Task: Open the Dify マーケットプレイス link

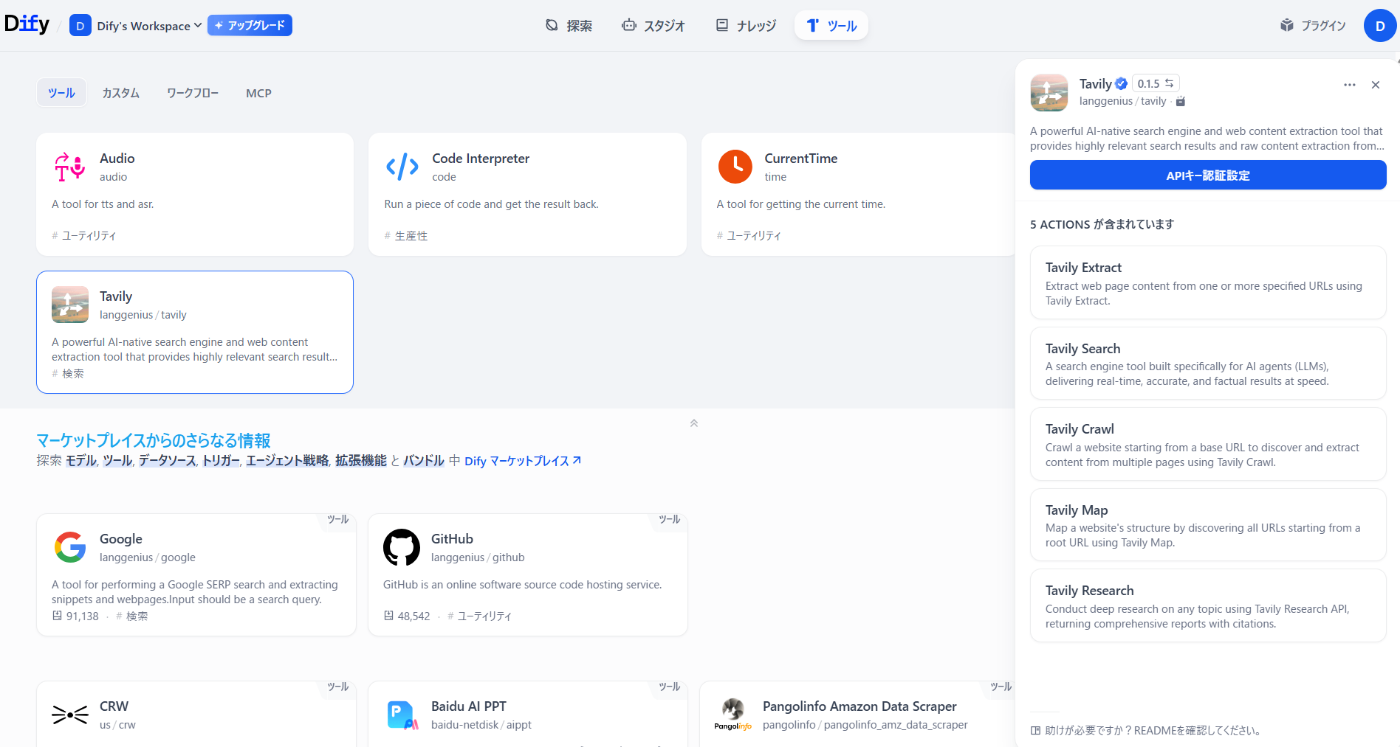Action: coord(523,461)
